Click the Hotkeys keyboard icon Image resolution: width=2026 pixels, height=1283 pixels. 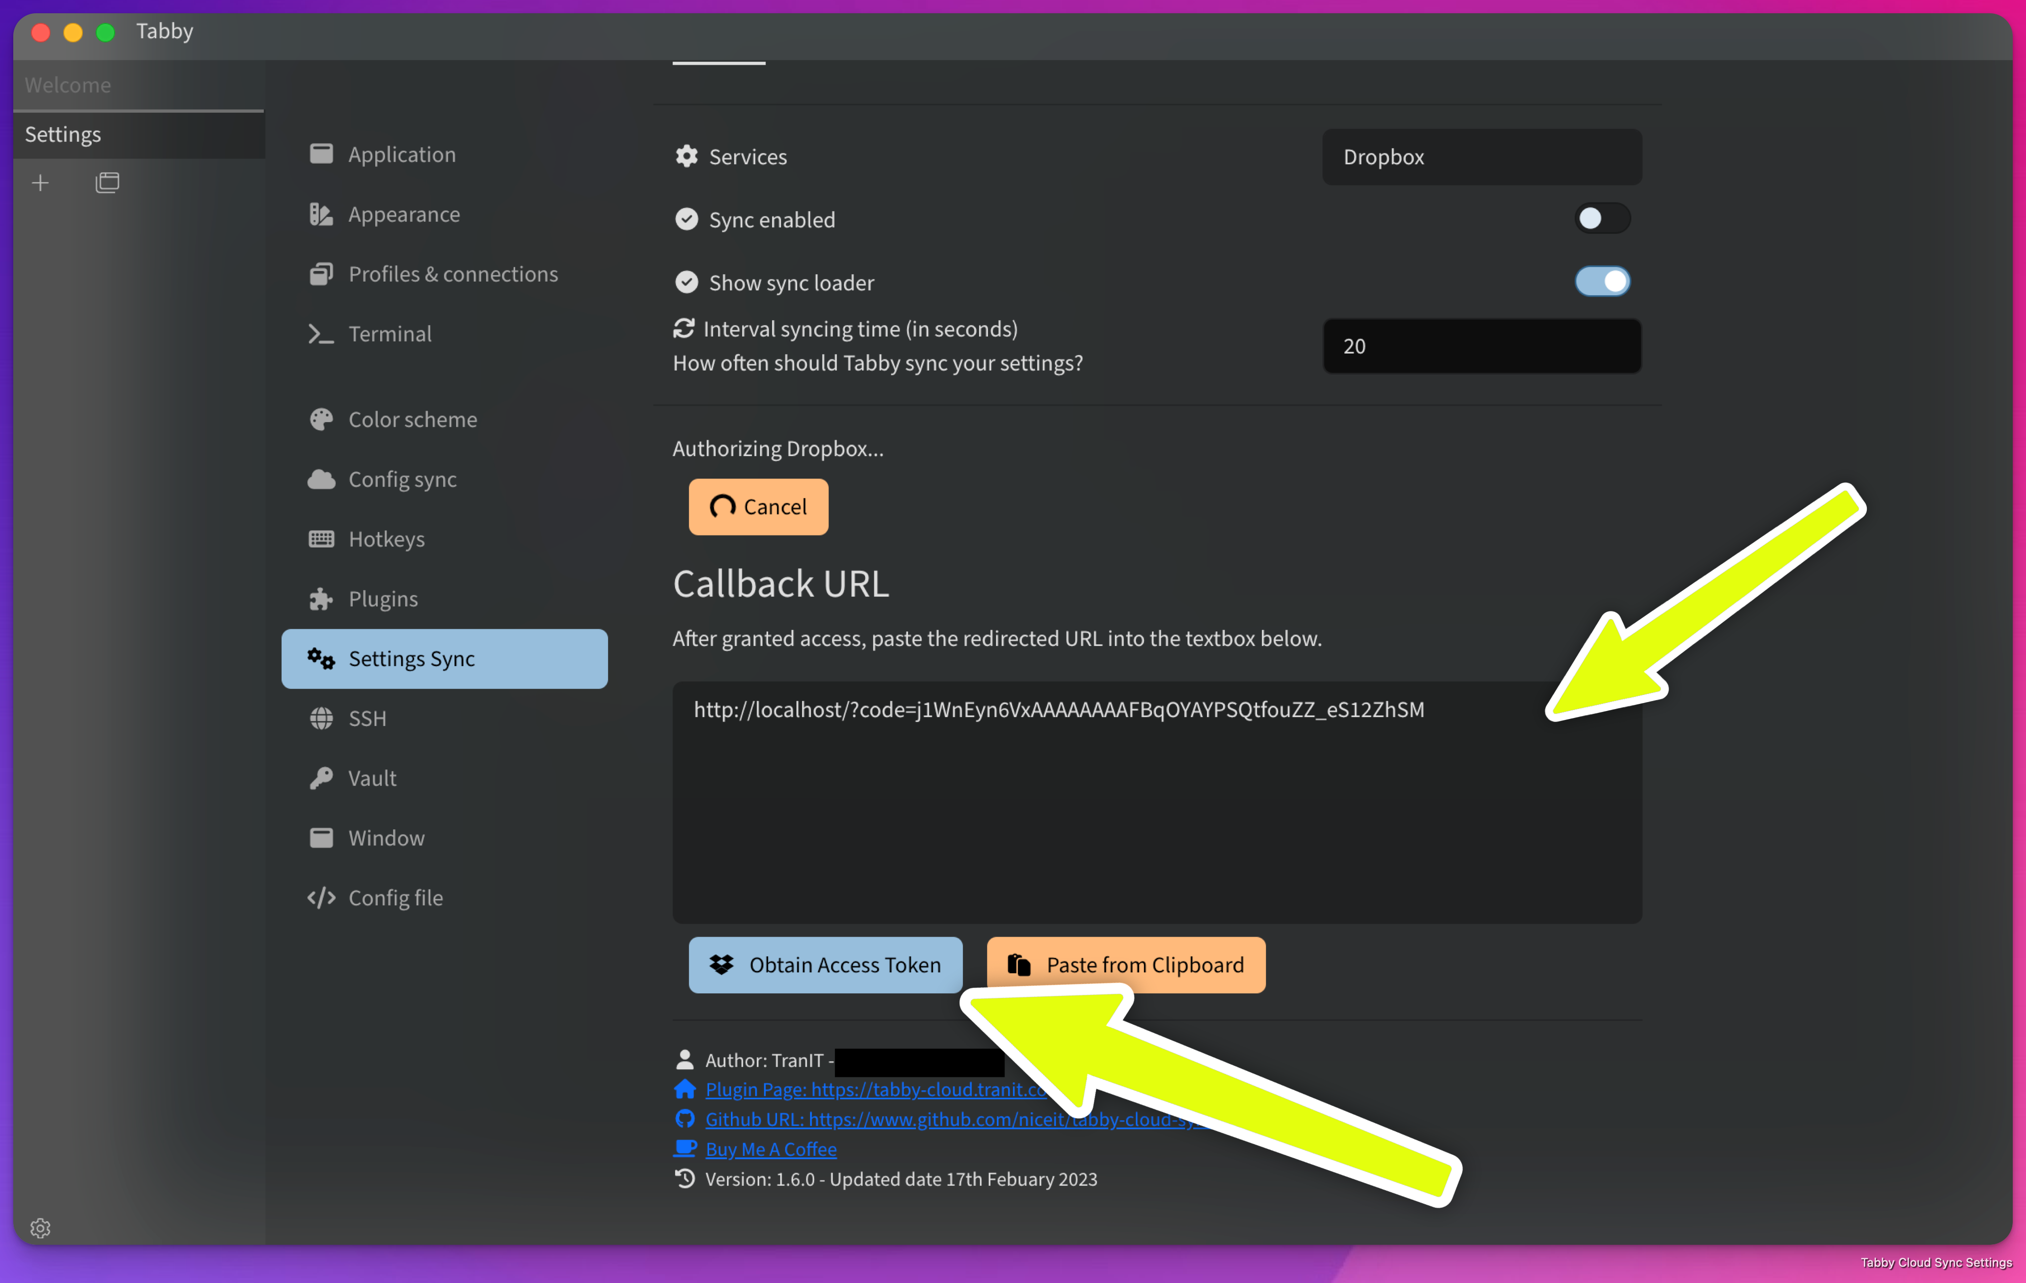pos(321,539)
